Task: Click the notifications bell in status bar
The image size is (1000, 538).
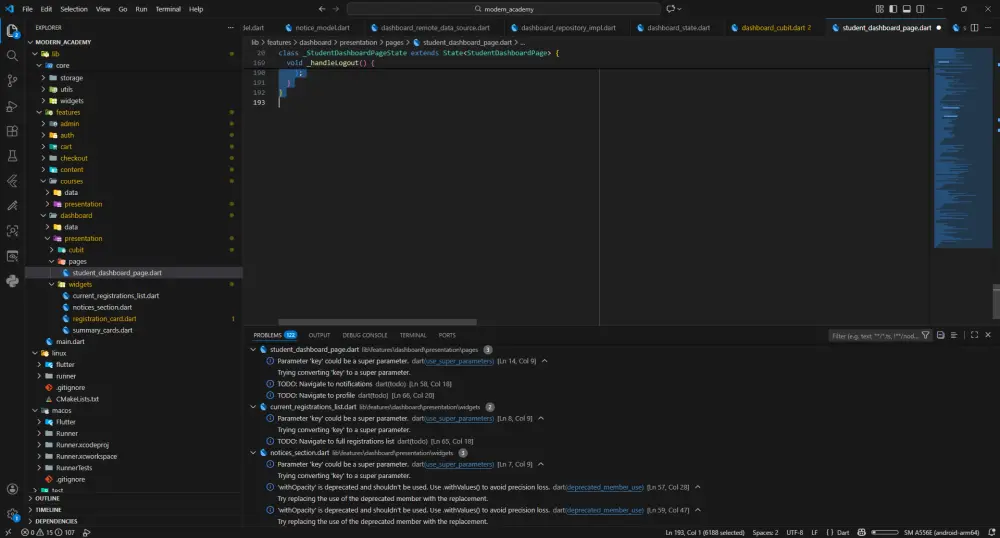Action: [x=992, y=532]
